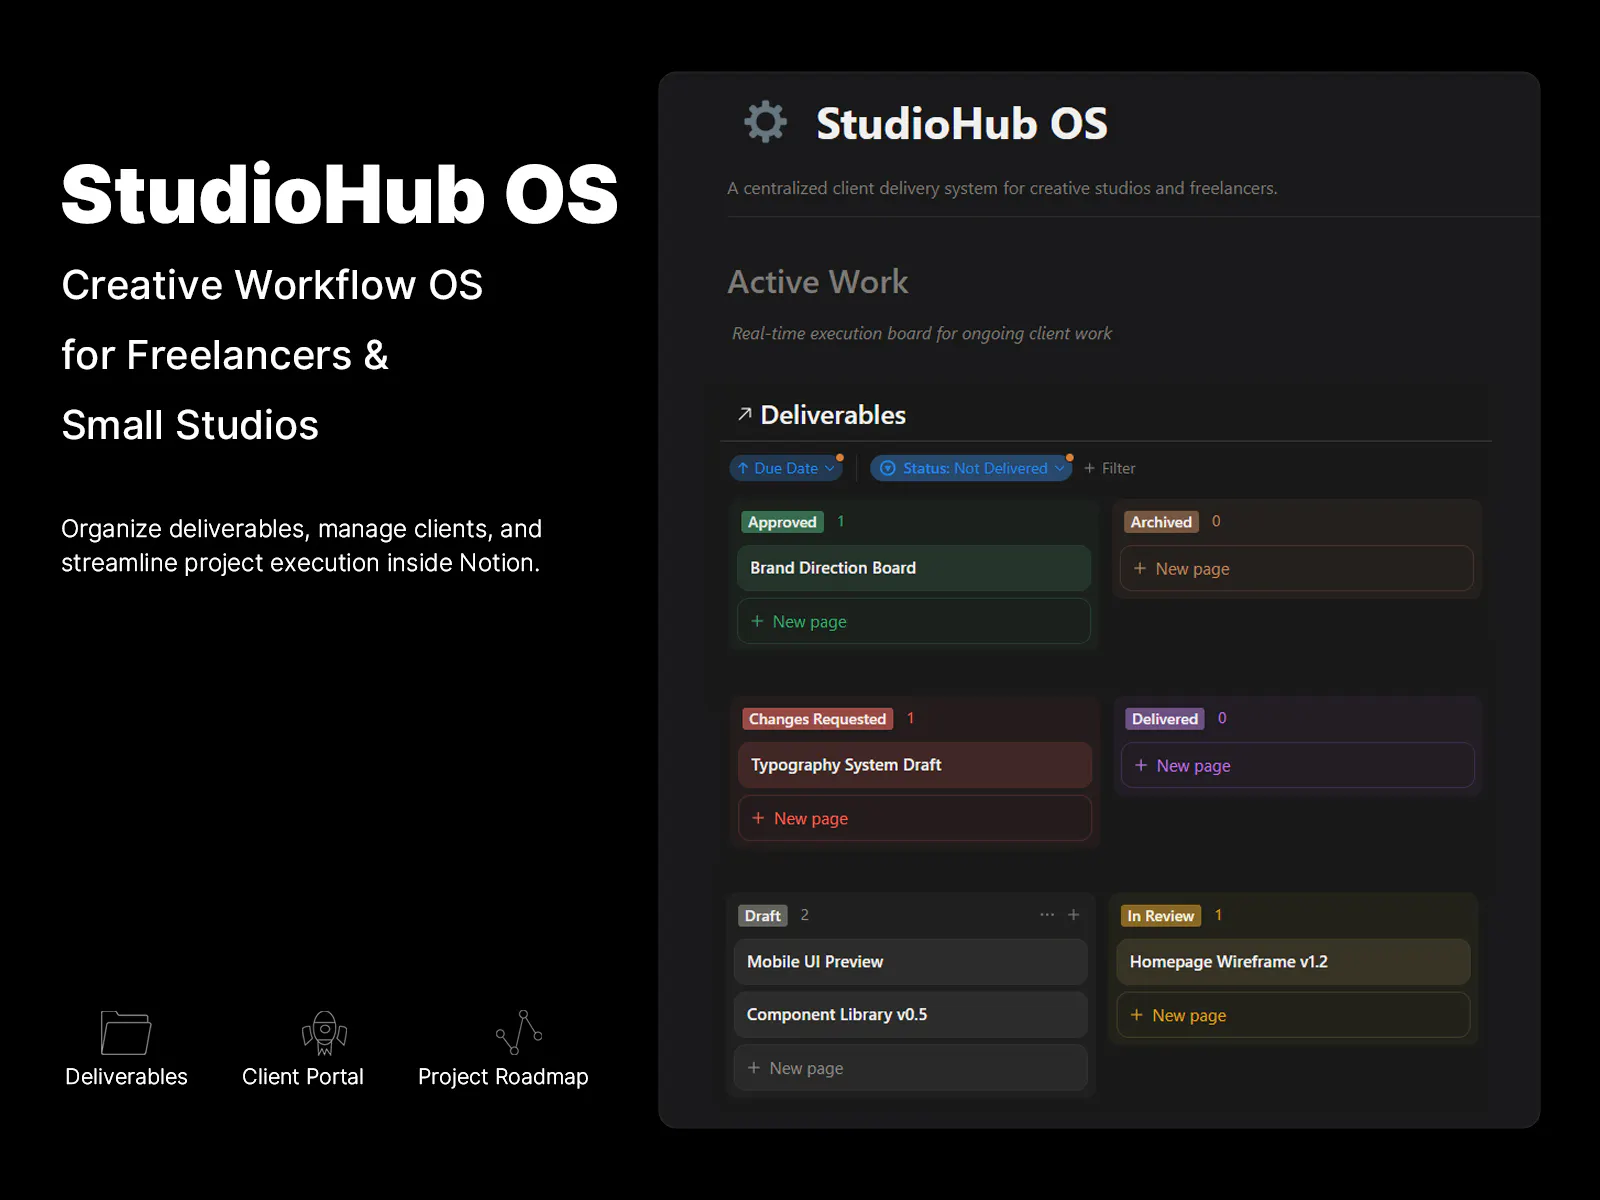Open the Status: Not Delivered filter dropdown
The height and width of the screenshot is (1200, 1600).
pos(971,468)
